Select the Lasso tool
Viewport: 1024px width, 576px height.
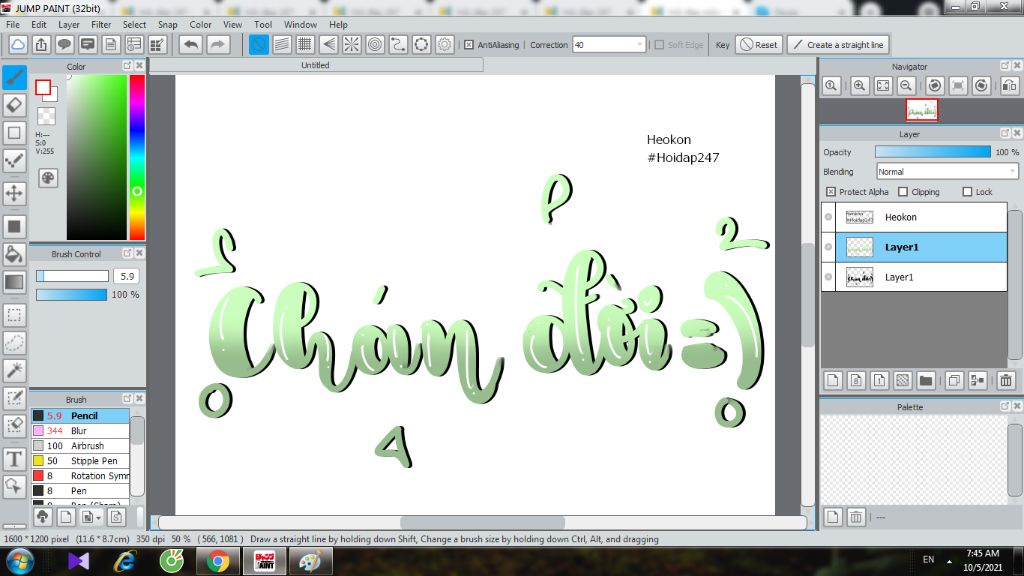(x=14, y=343)
